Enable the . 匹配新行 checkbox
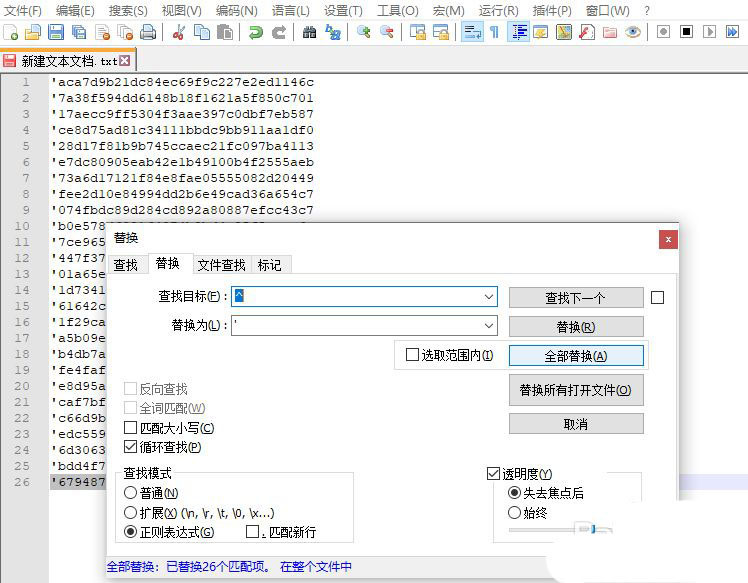Image resolution: width=748 pixels, height=583 pixels. pyautogui.click(x=252, y=531)
